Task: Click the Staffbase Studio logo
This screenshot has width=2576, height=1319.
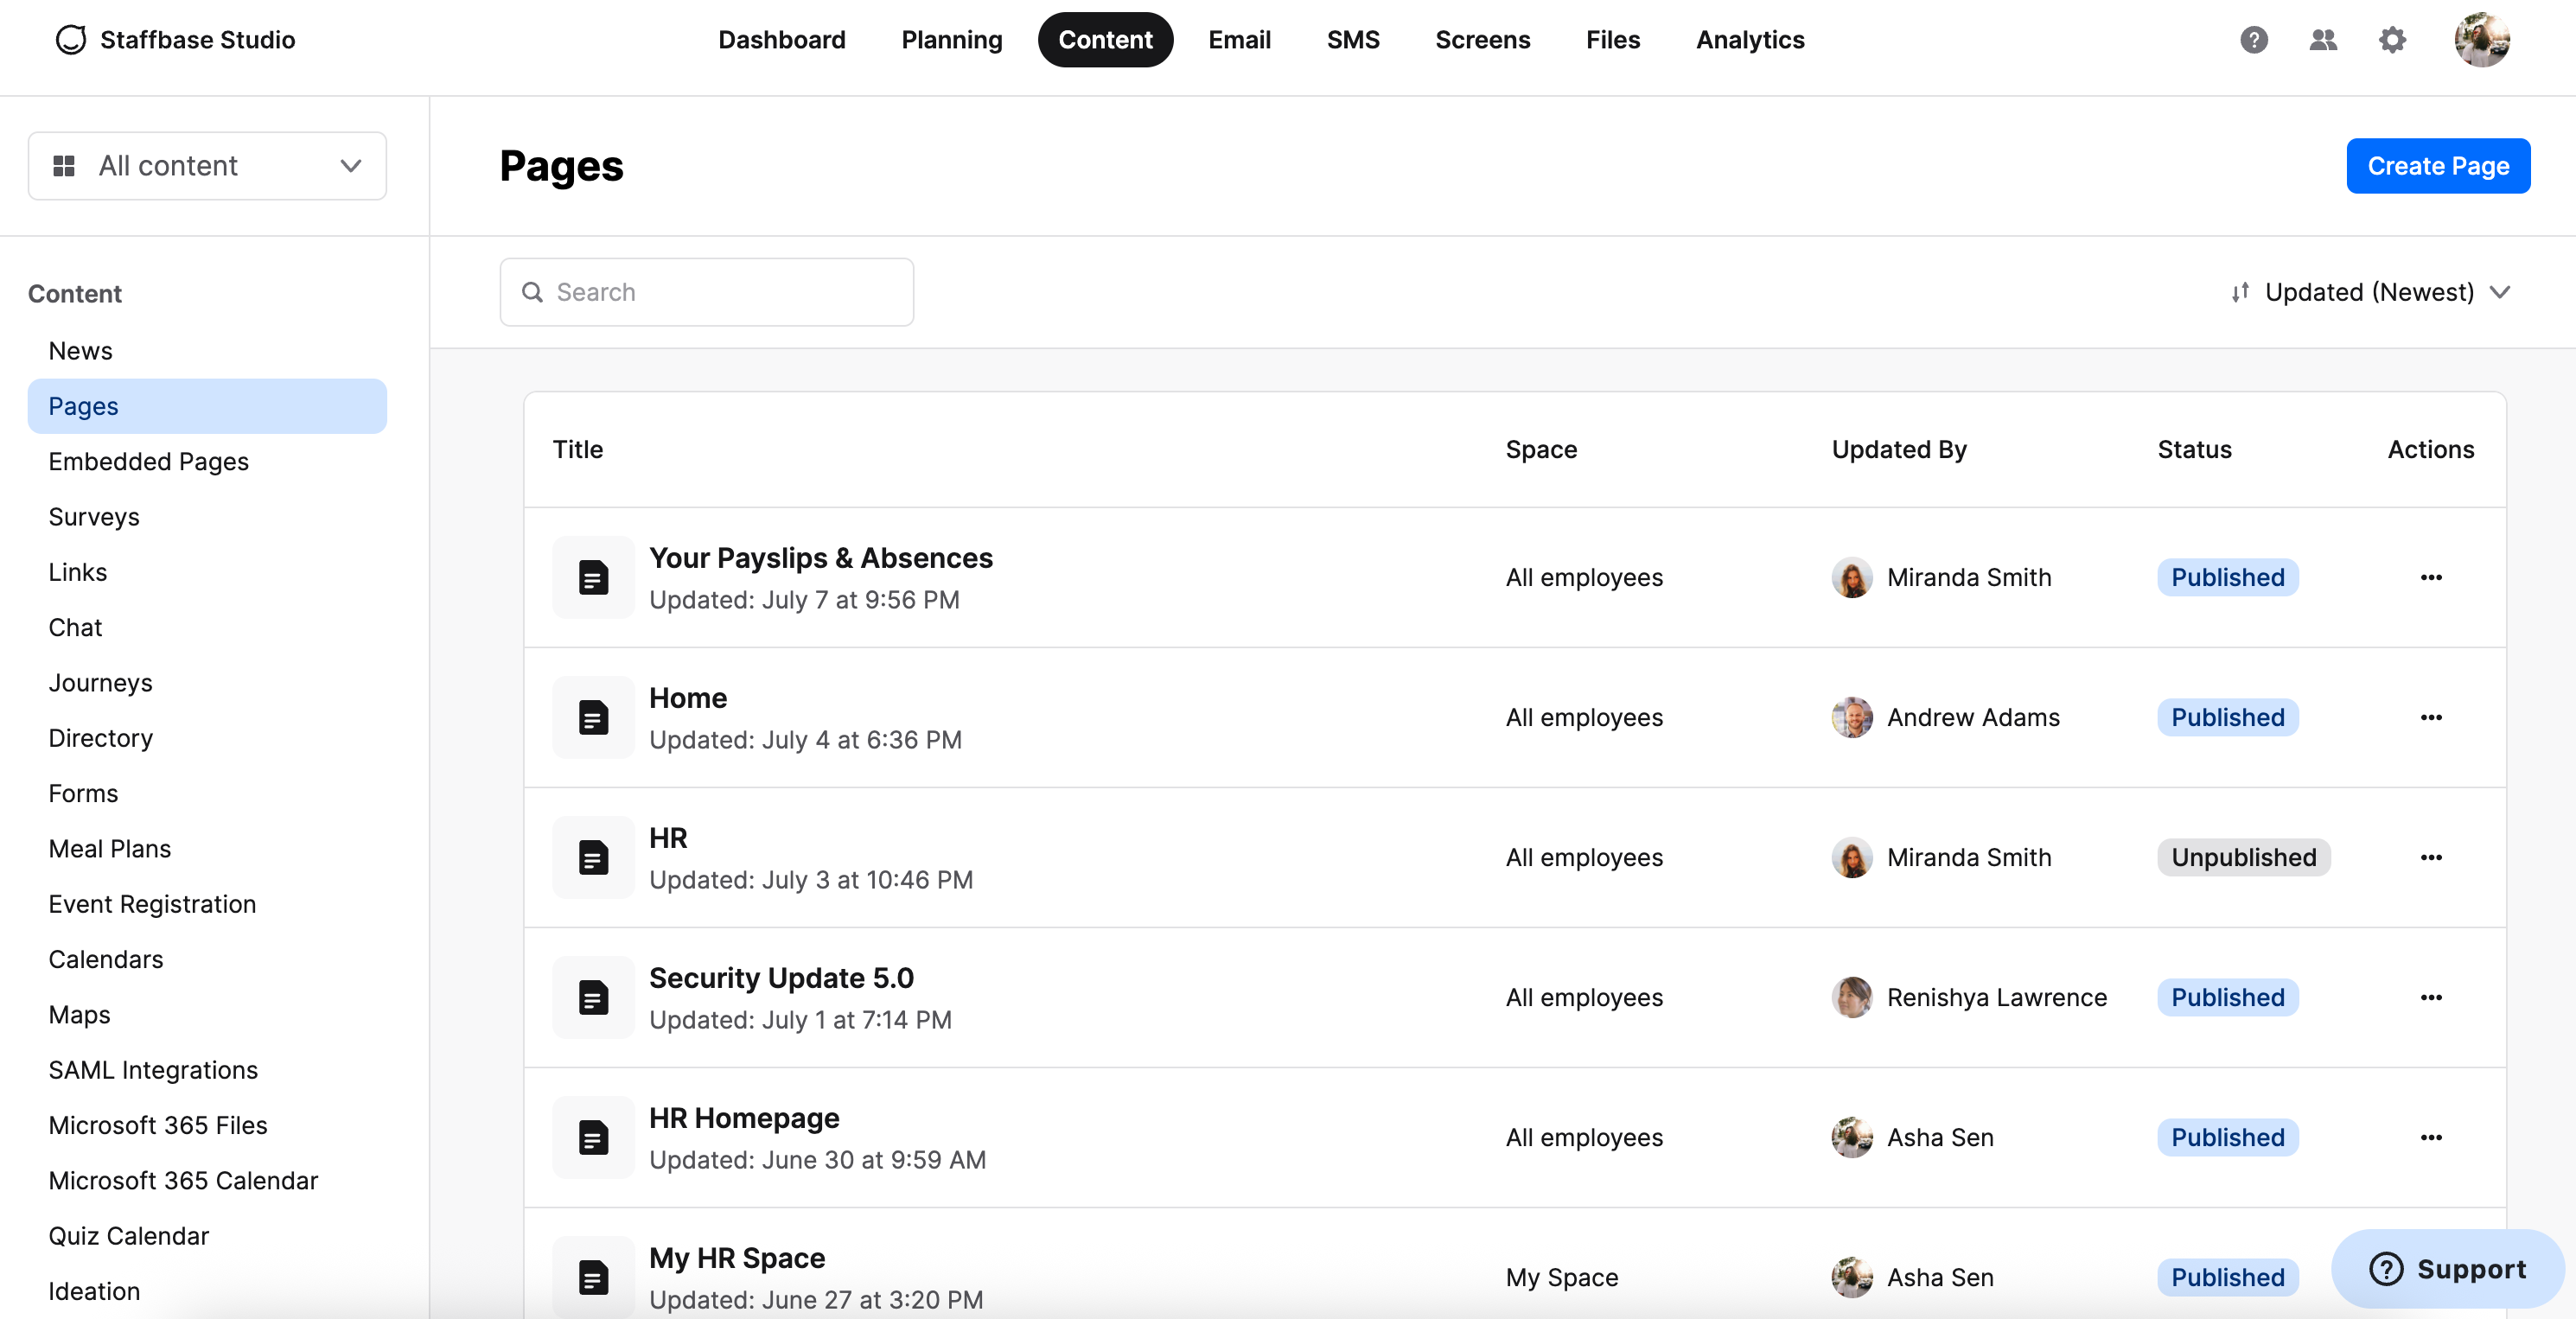Action: [175, 40]
